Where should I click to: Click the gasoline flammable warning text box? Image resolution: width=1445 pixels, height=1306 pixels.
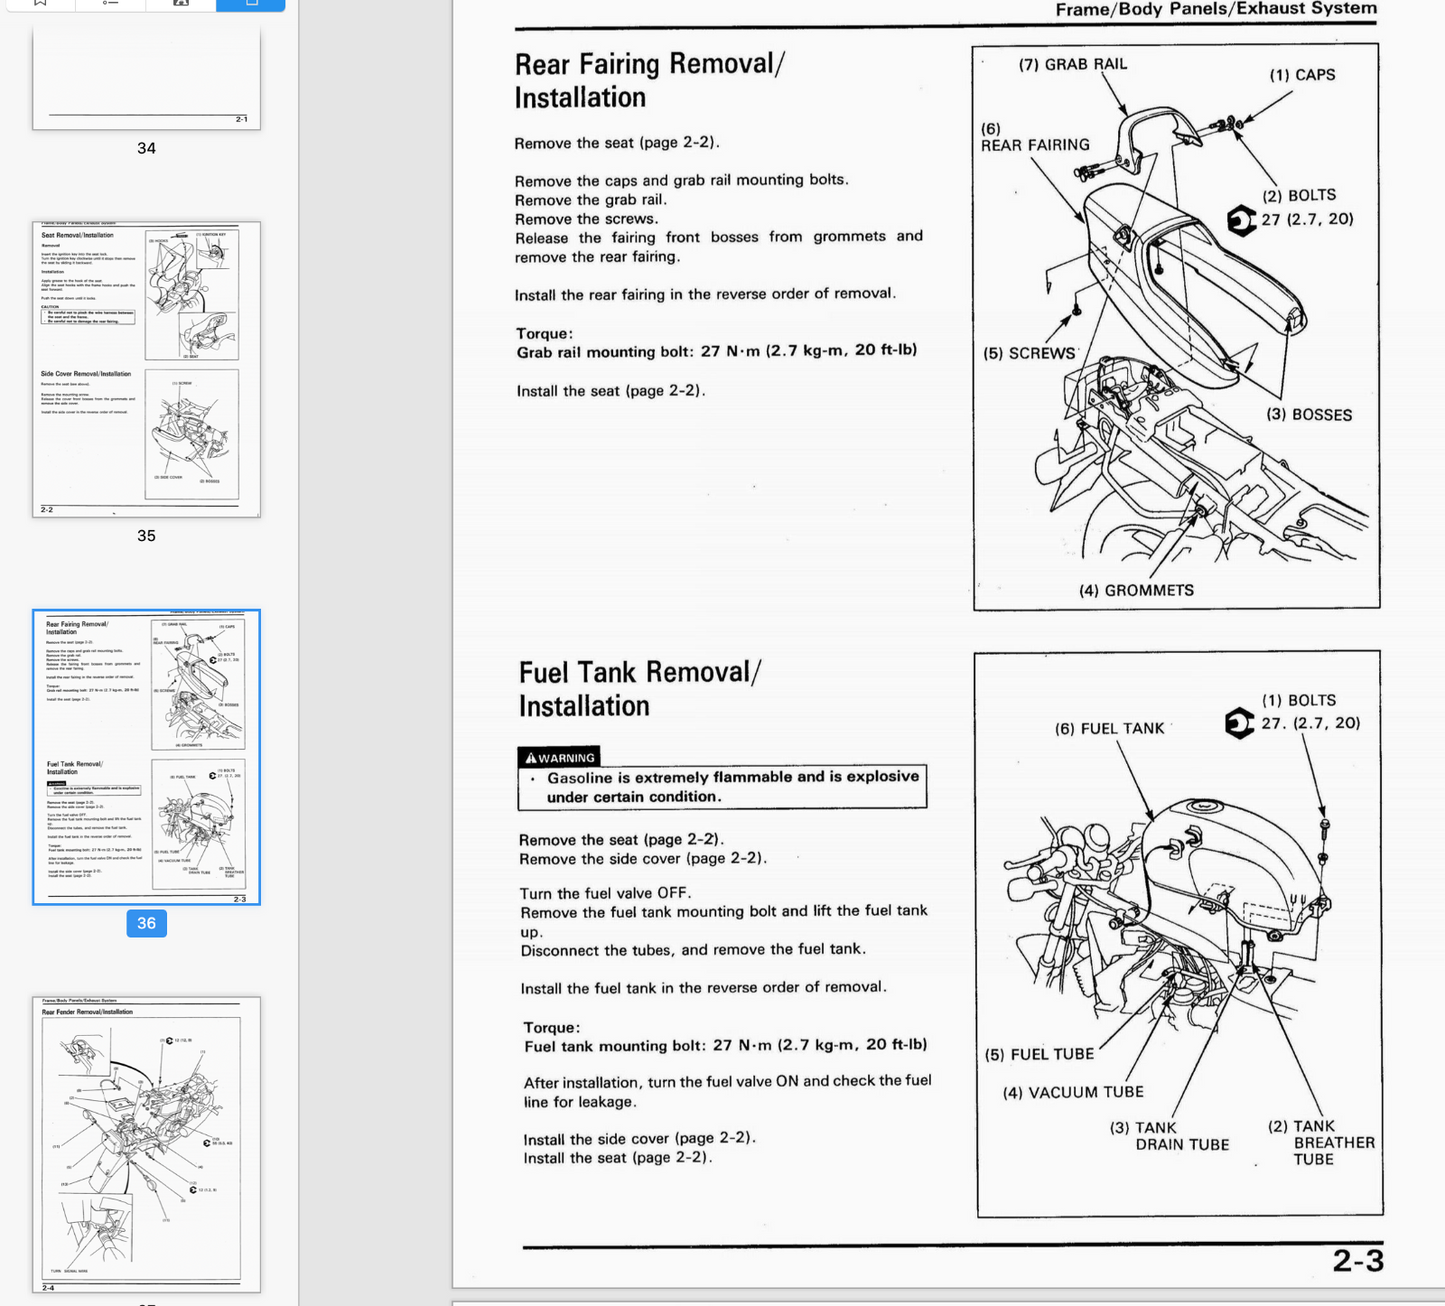(x=722, y=787)
